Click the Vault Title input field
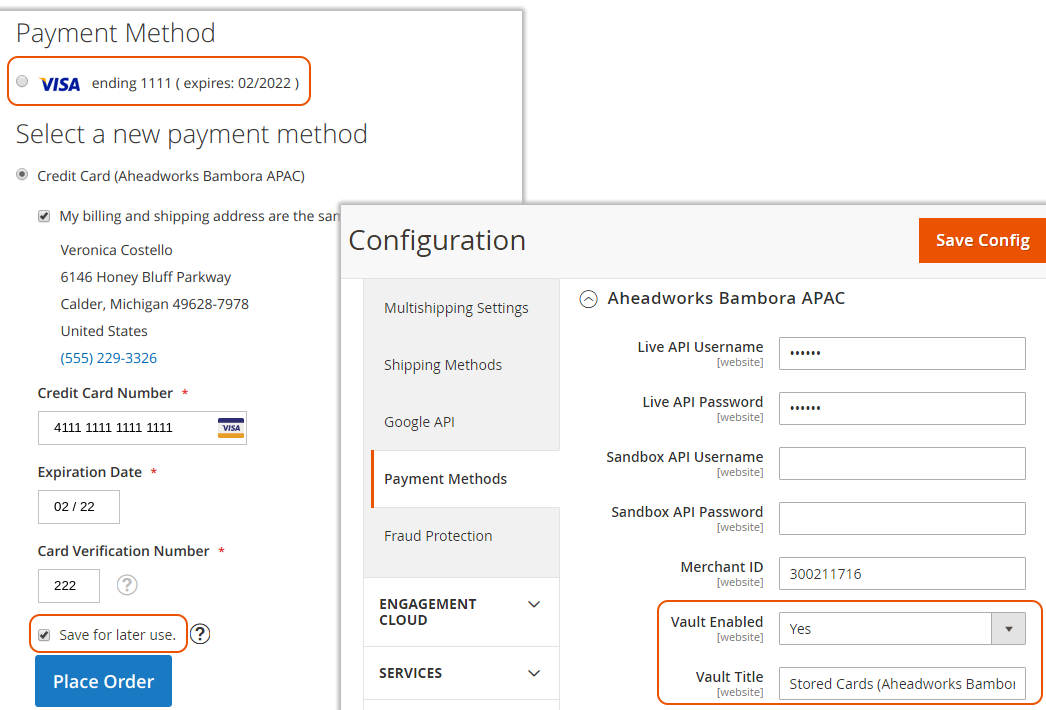This screenshot has width=1046, height=710. [x=902, y=683]
